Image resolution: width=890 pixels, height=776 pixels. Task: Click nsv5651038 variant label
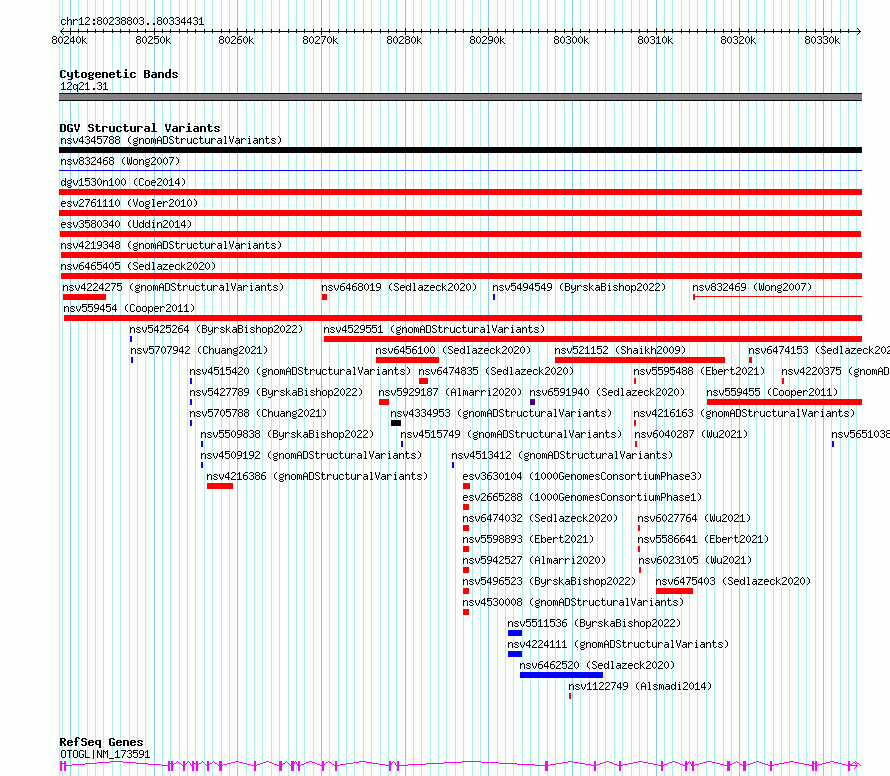(860, 434)
